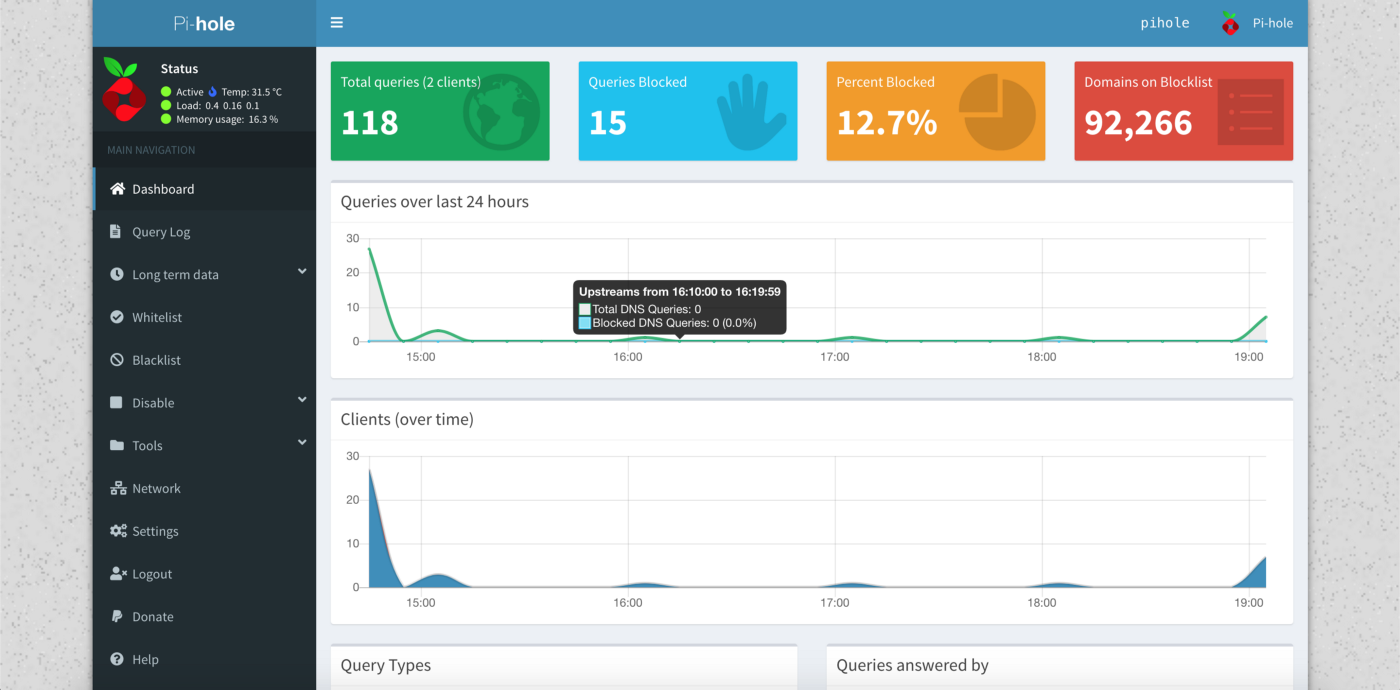
Task: Open the Pi-hole user menu at top right
Action: coord(1257,23)
